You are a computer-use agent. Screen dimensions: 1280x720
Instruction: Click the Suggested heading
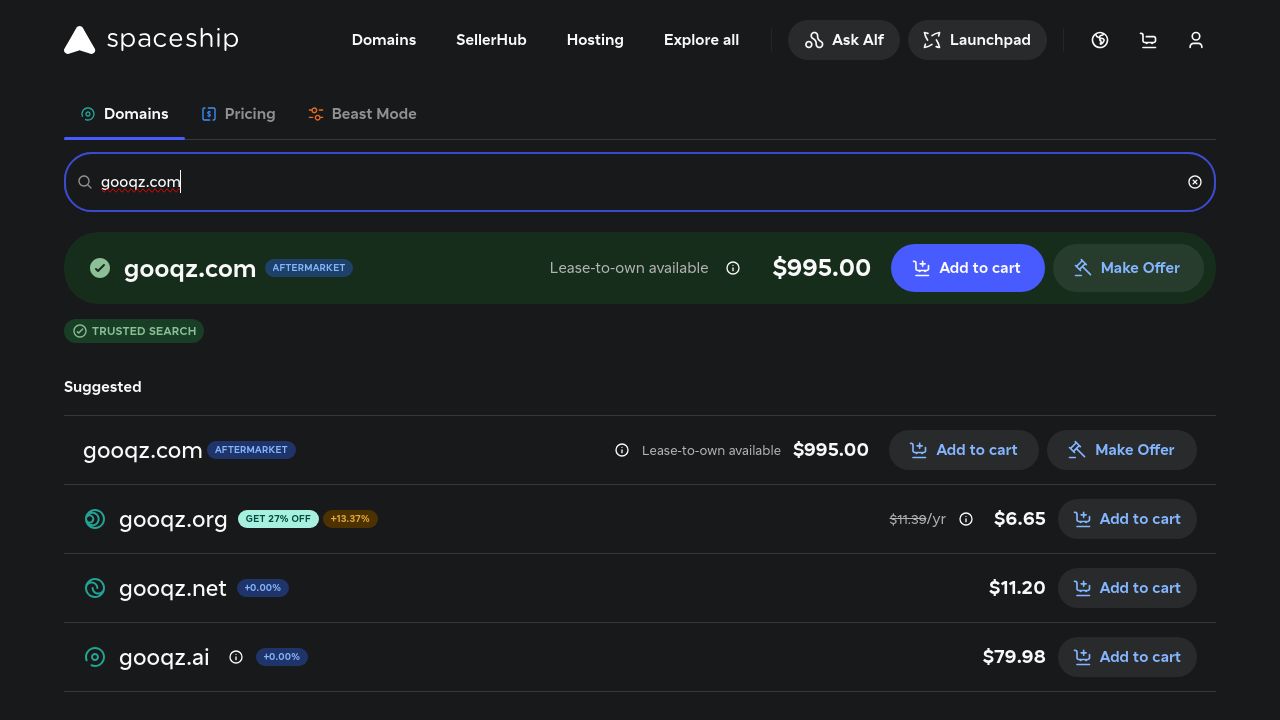coord(103,387)
